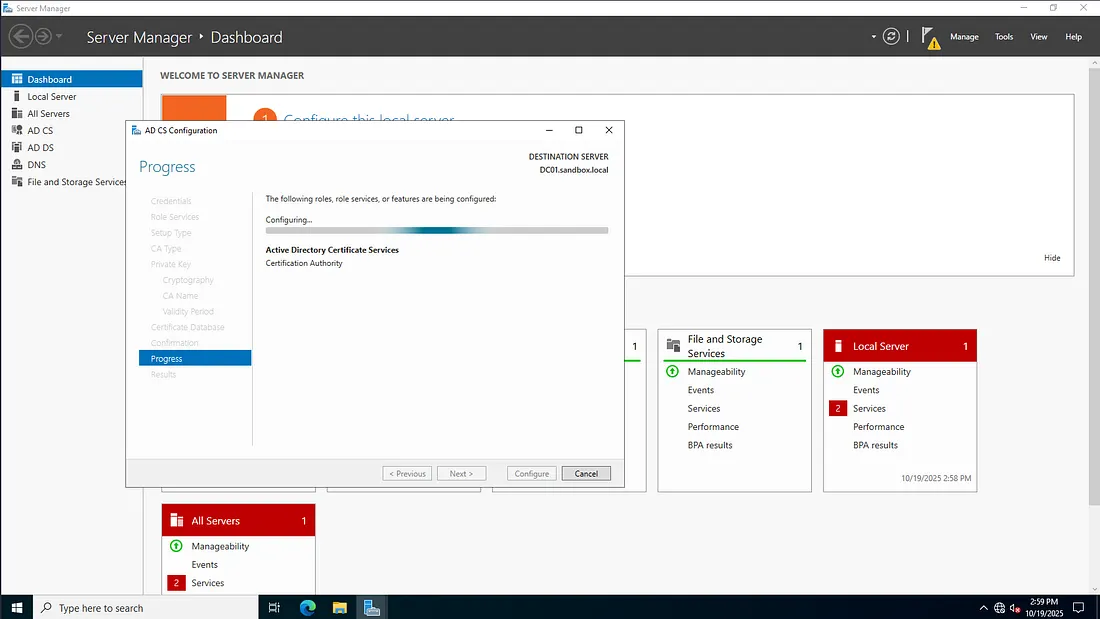
Task: Open the Tools menu
Action: click(1004, 37)
